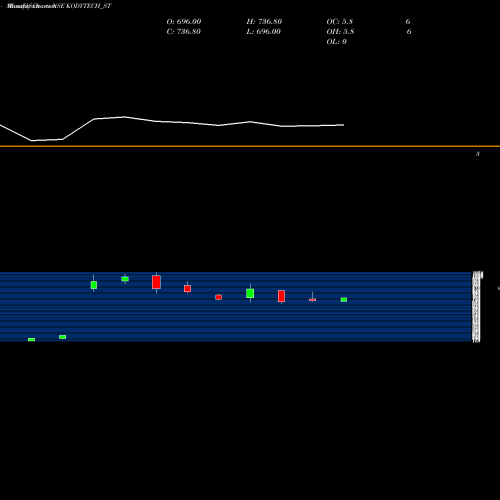The width and height of the screenshot is (500, 500).
Task: Select the OC: 5.8 value
Action: (x=340, y=22)
